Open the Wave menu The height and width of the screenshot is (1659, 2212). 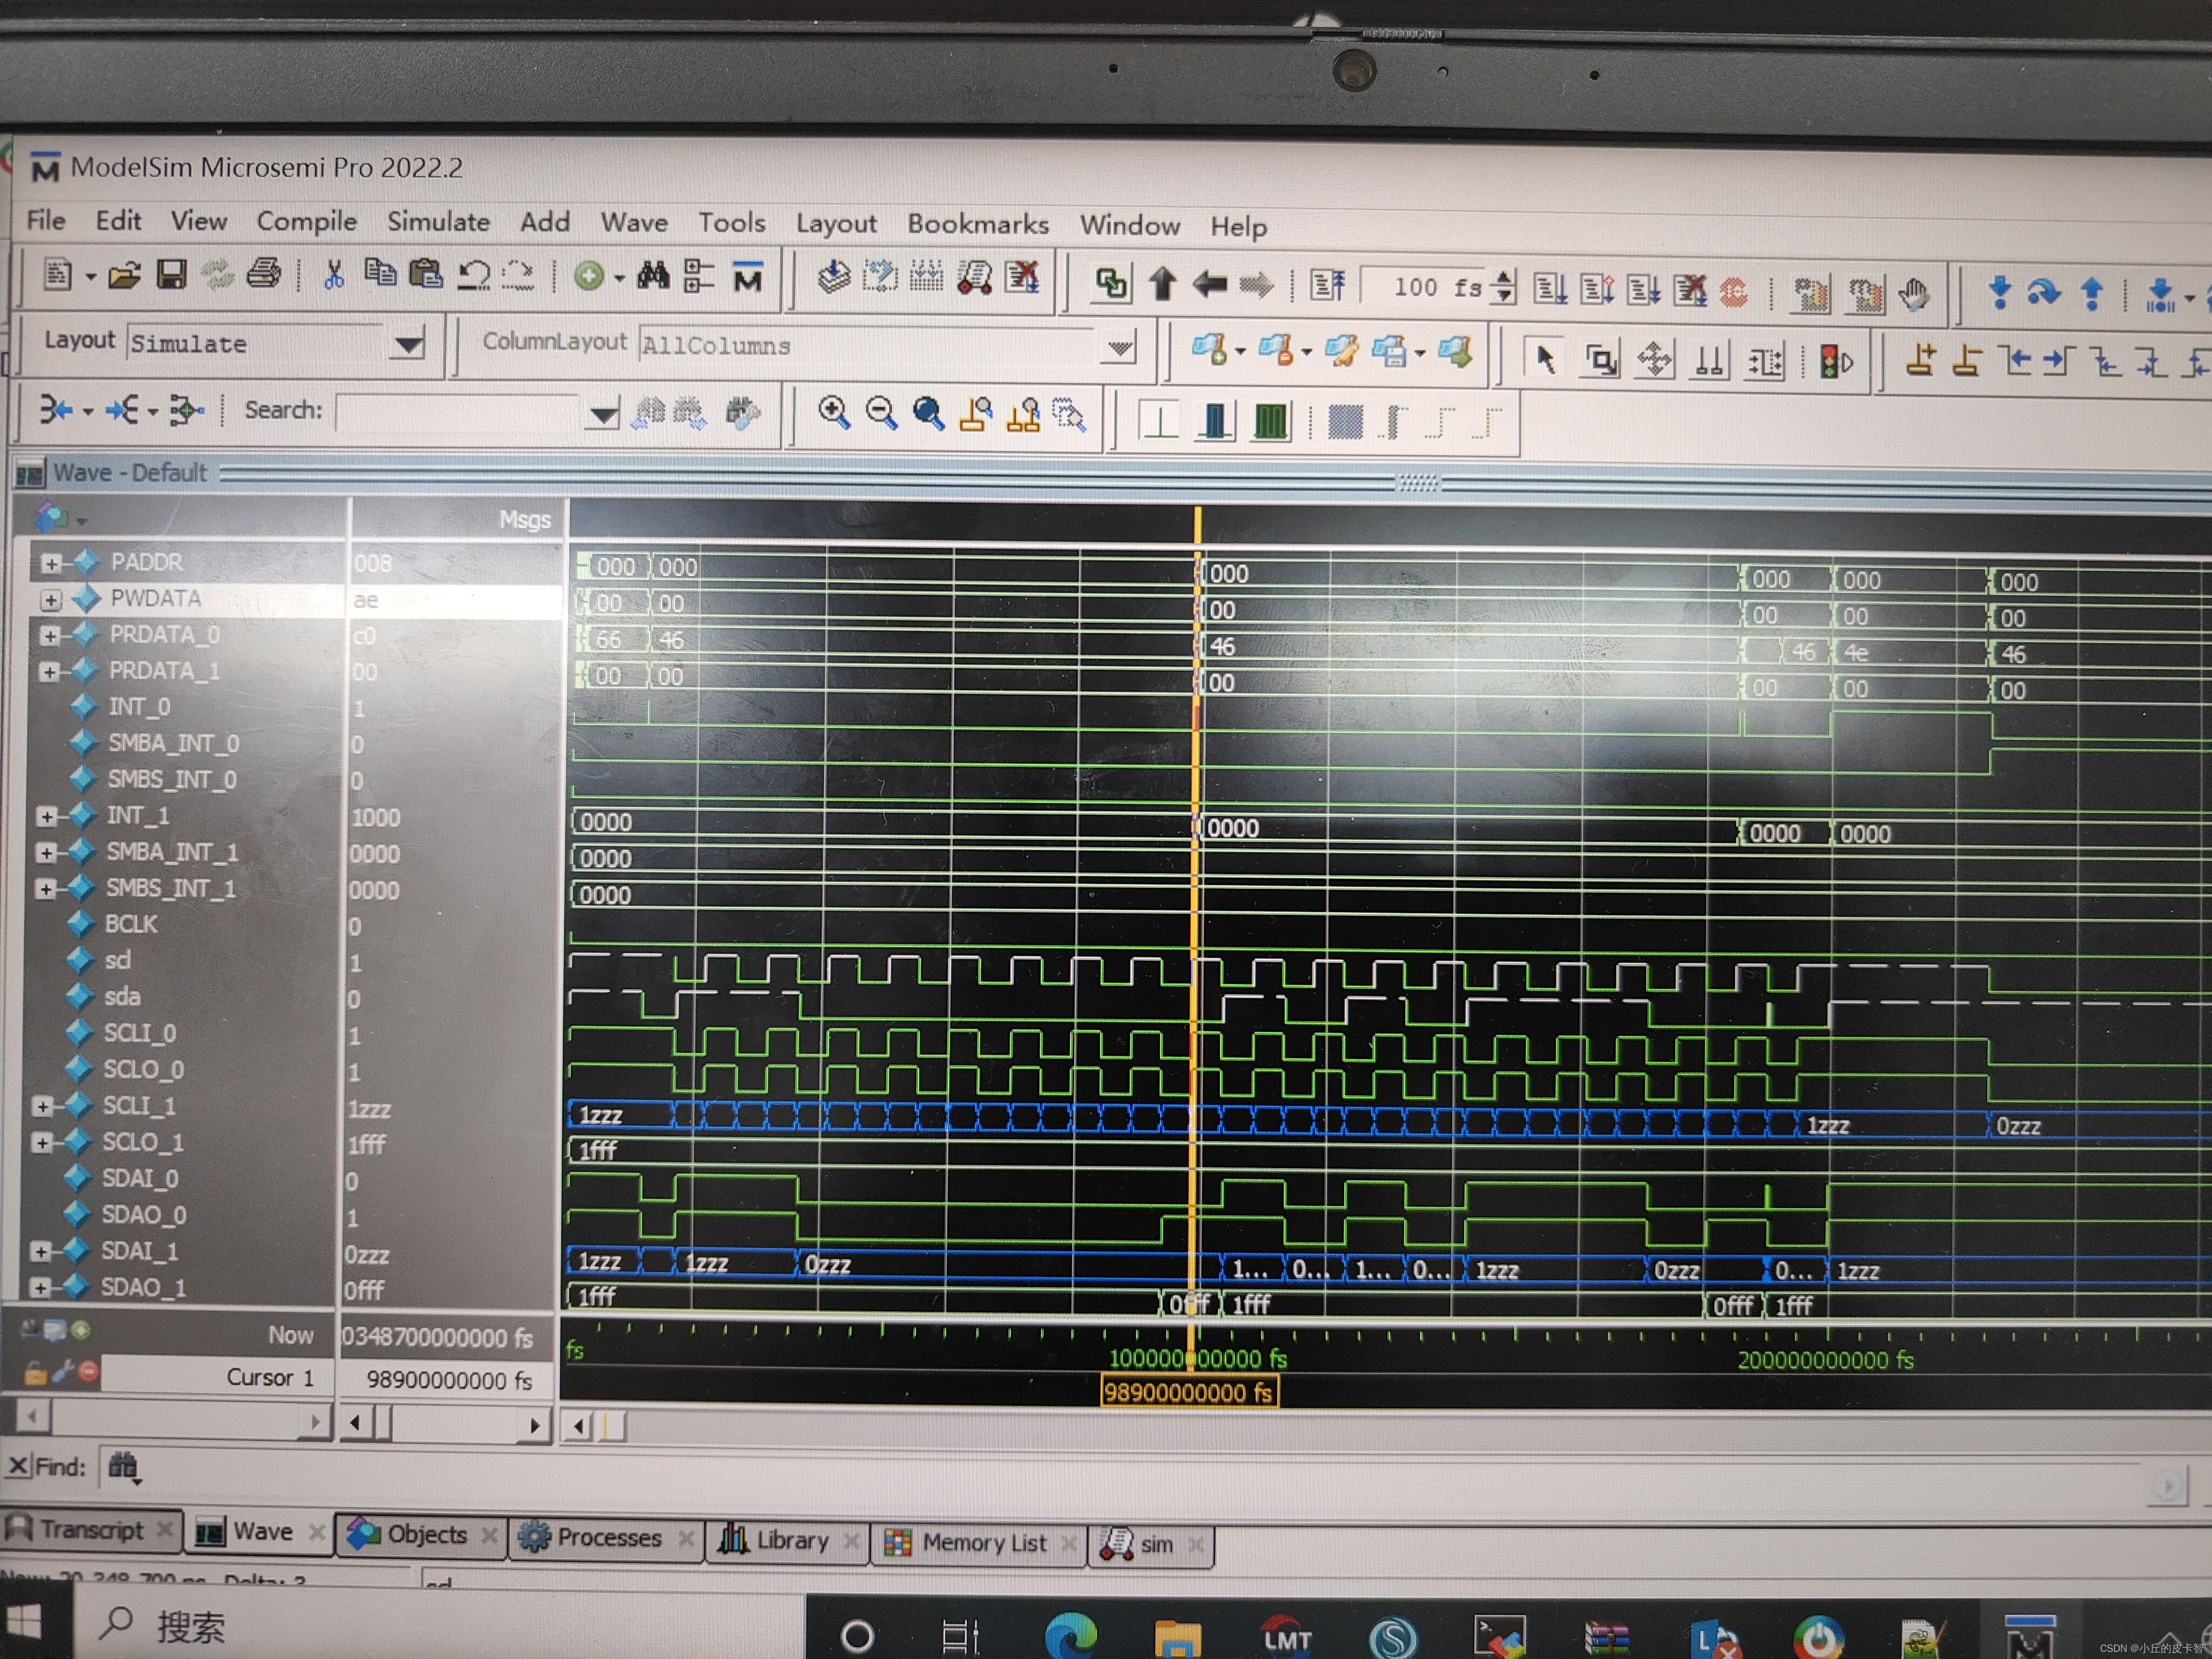634,223
